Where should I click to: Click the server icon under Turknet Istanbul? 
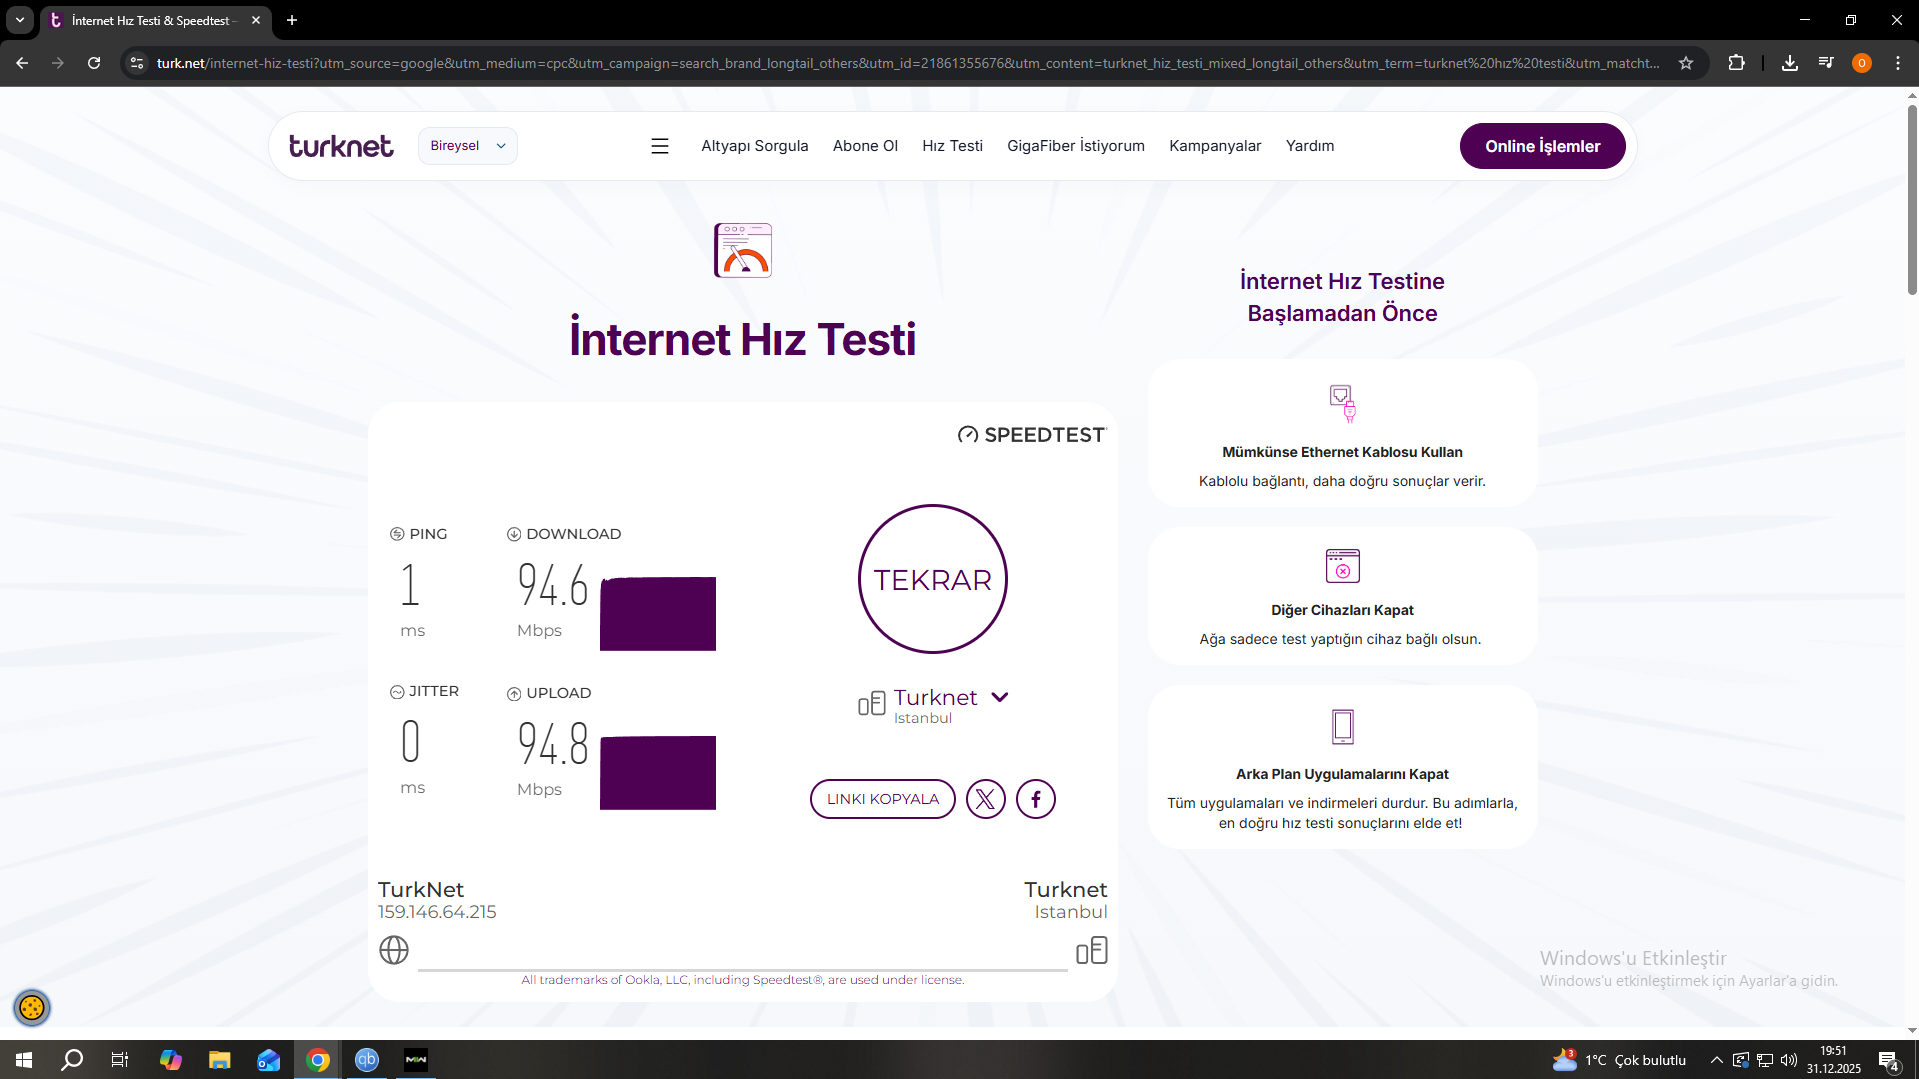(1092, 950)
